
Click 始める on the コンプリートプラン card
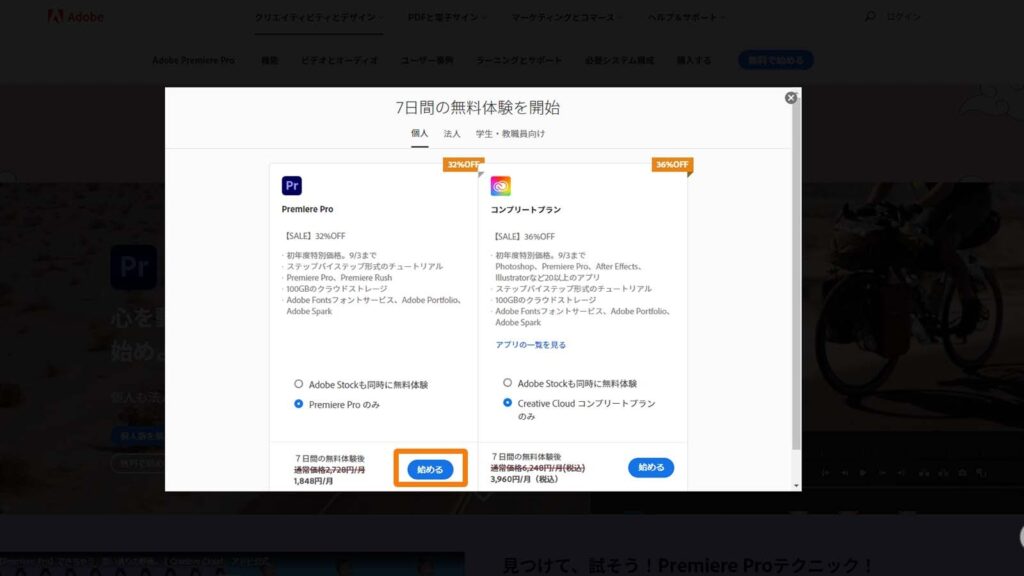(x=650, y=467)
